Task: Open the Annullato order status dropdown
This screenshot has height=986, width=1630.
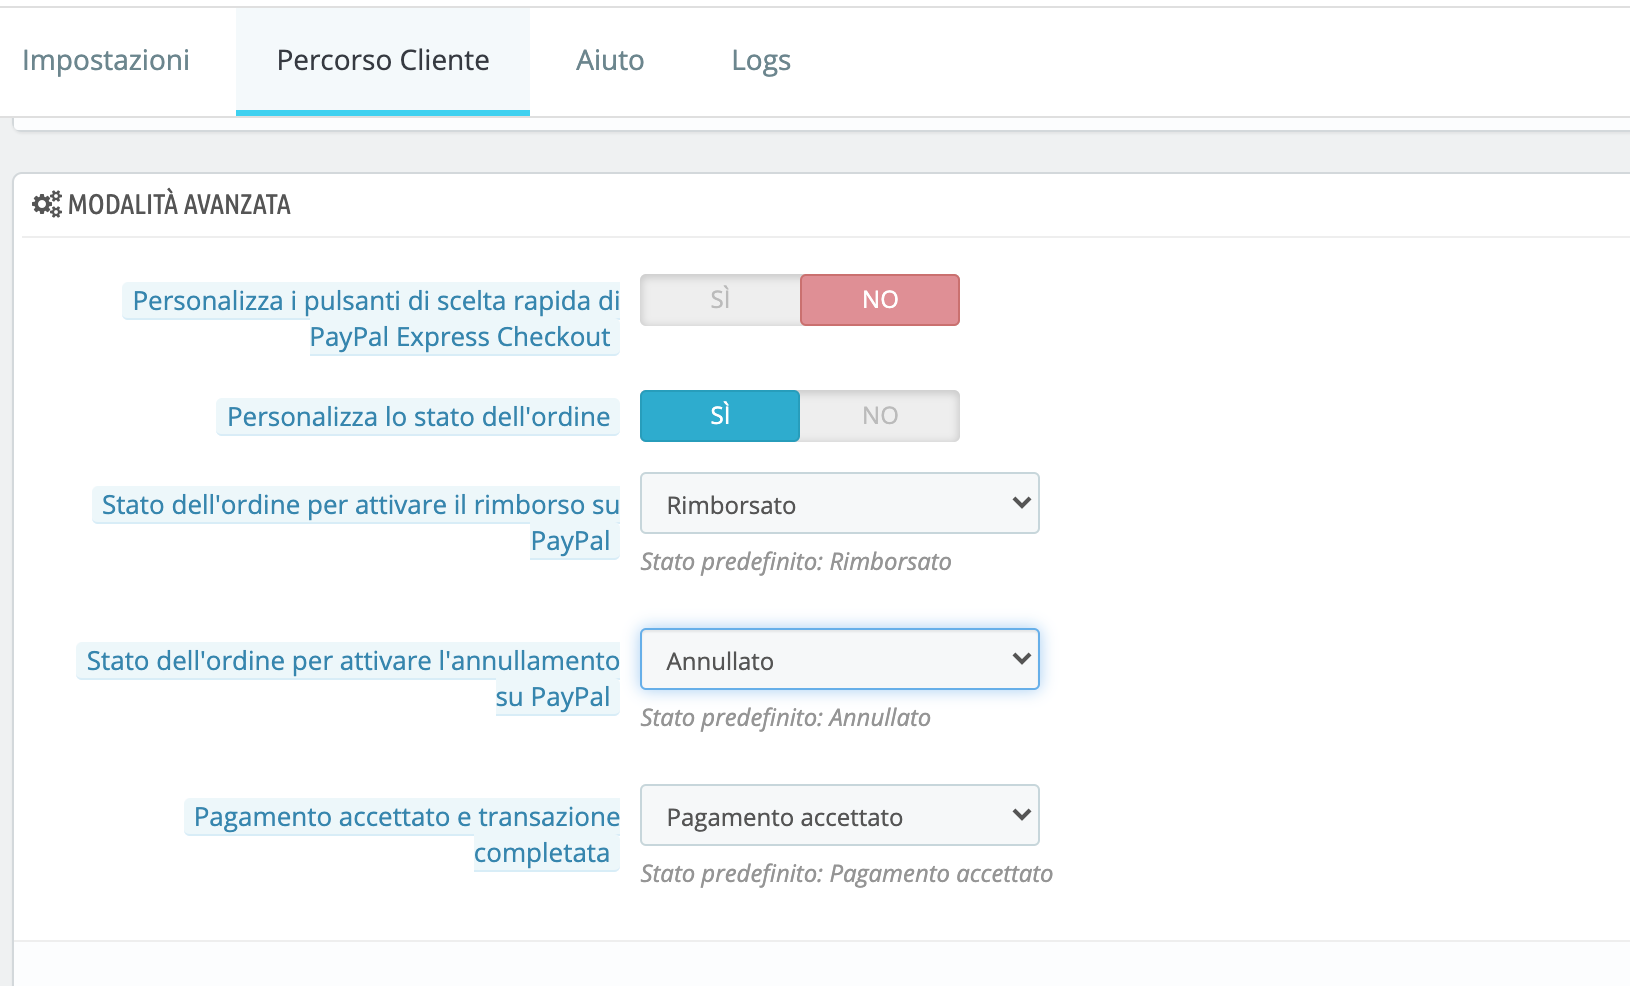Action: pos(840,660)
